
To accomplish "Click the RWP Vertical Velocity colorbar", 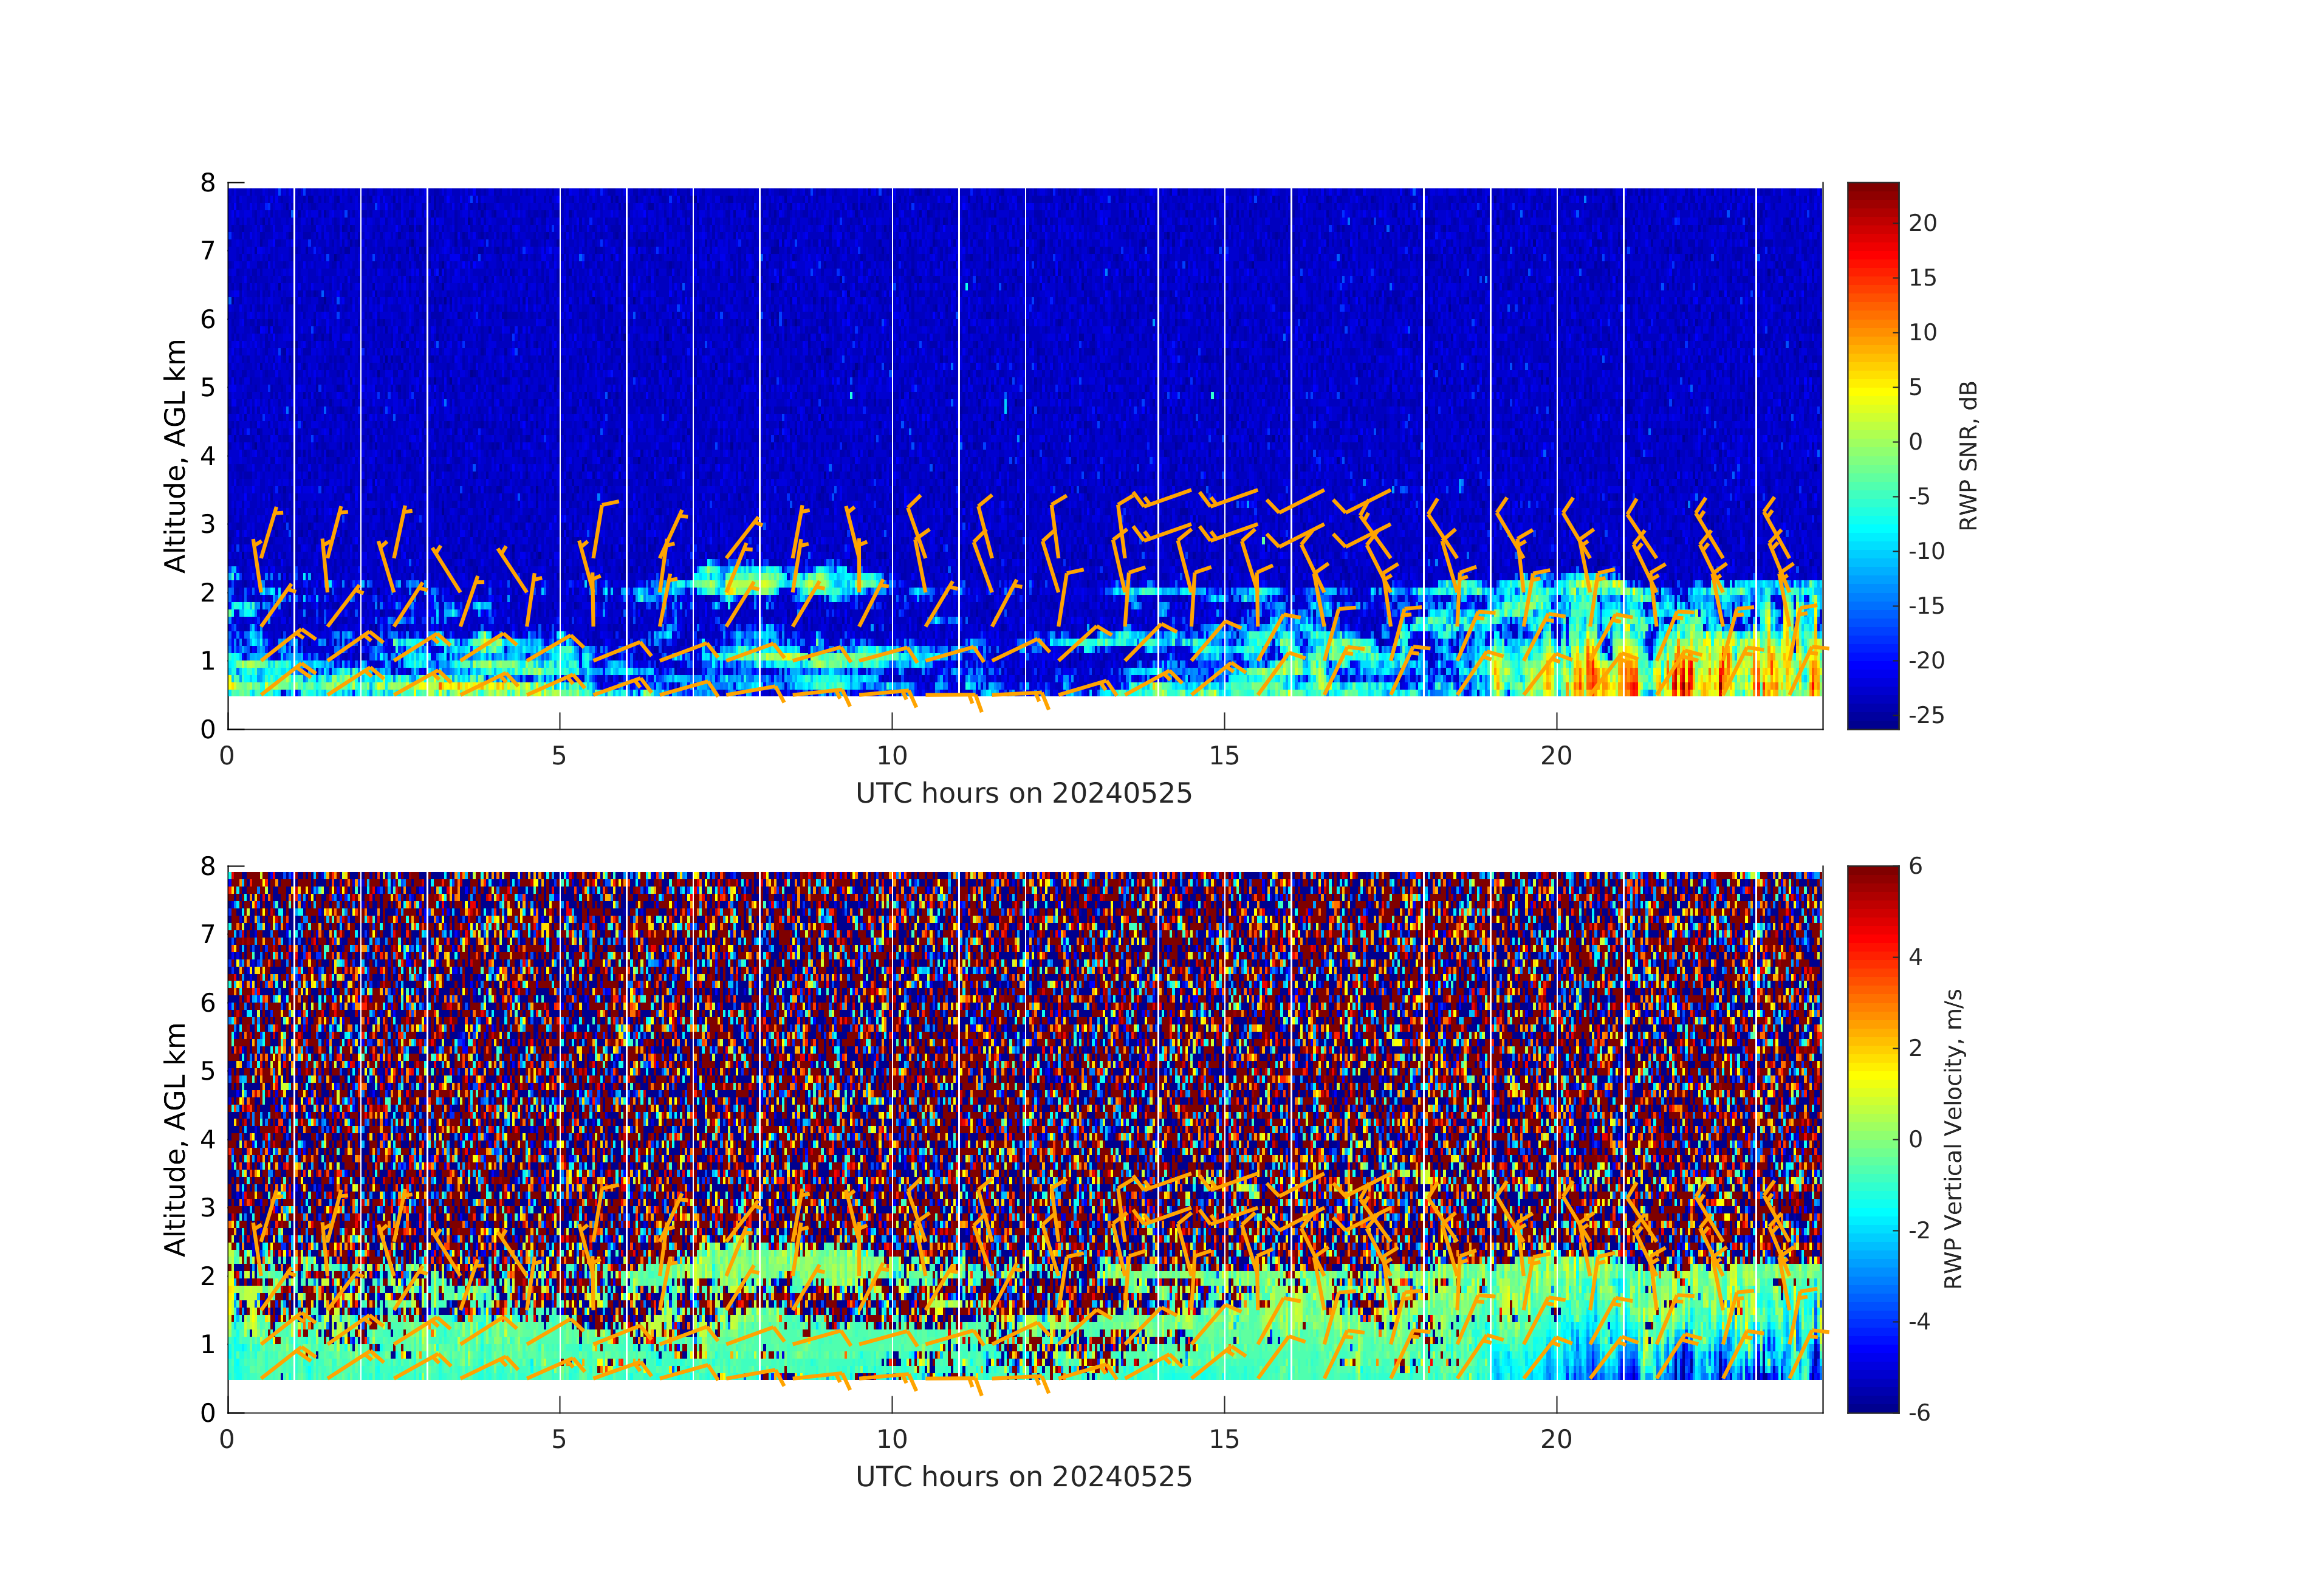I will coord(1872,1138).
